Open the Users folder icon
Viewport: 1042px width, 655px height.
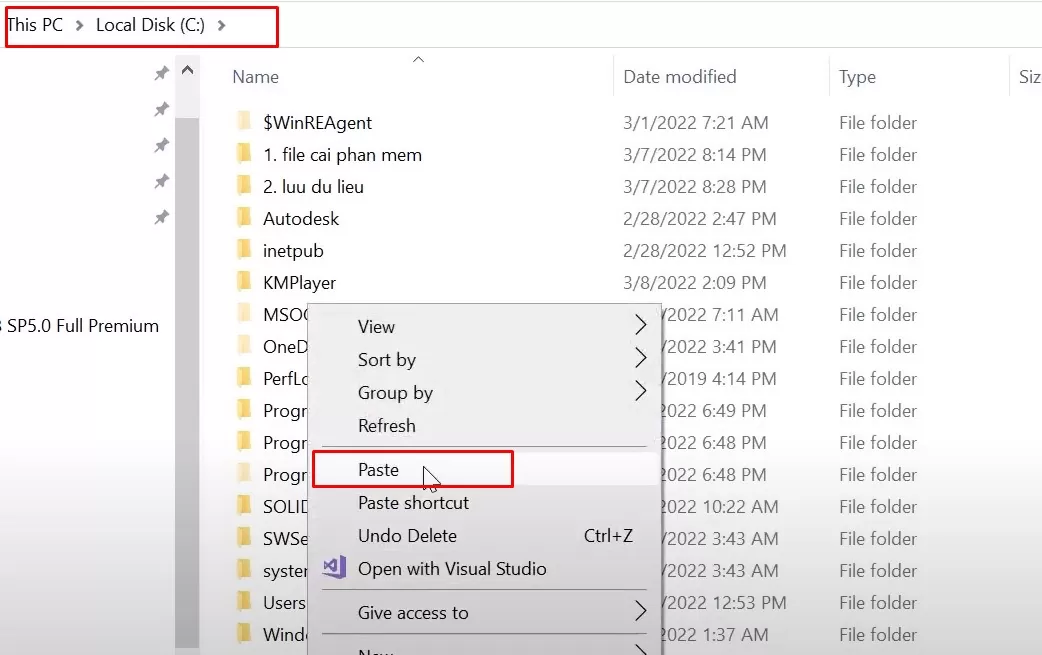coord(245,602)
